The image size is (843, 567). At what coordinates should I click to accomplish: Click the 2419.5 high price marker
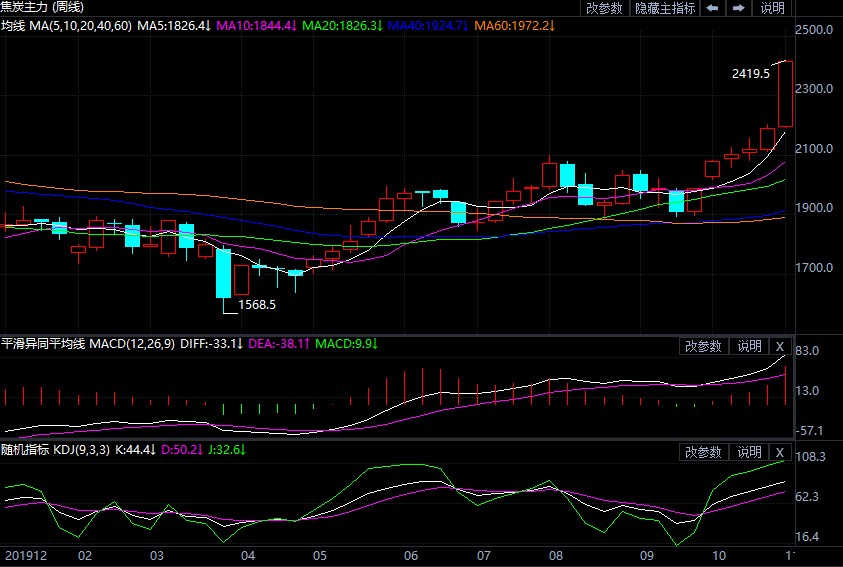(x=751, y=74)
